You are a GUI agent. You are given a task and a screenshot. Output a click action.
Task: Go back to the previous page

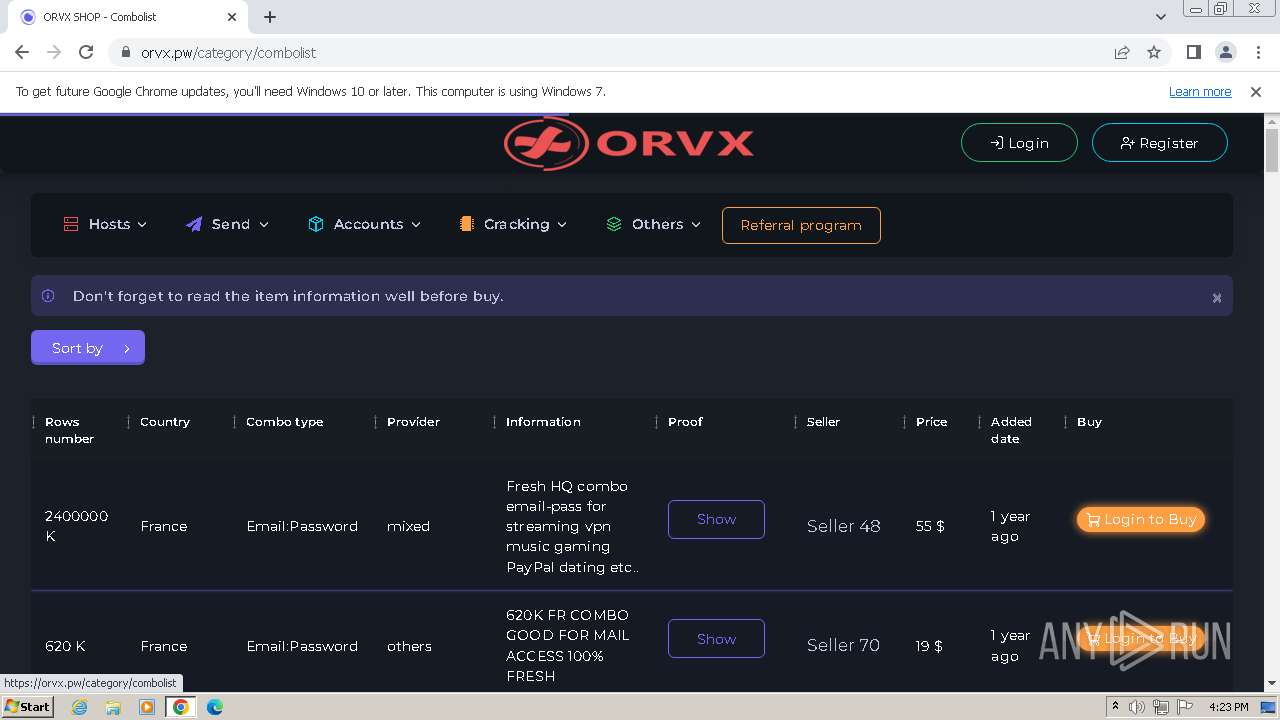coord(22,52)
